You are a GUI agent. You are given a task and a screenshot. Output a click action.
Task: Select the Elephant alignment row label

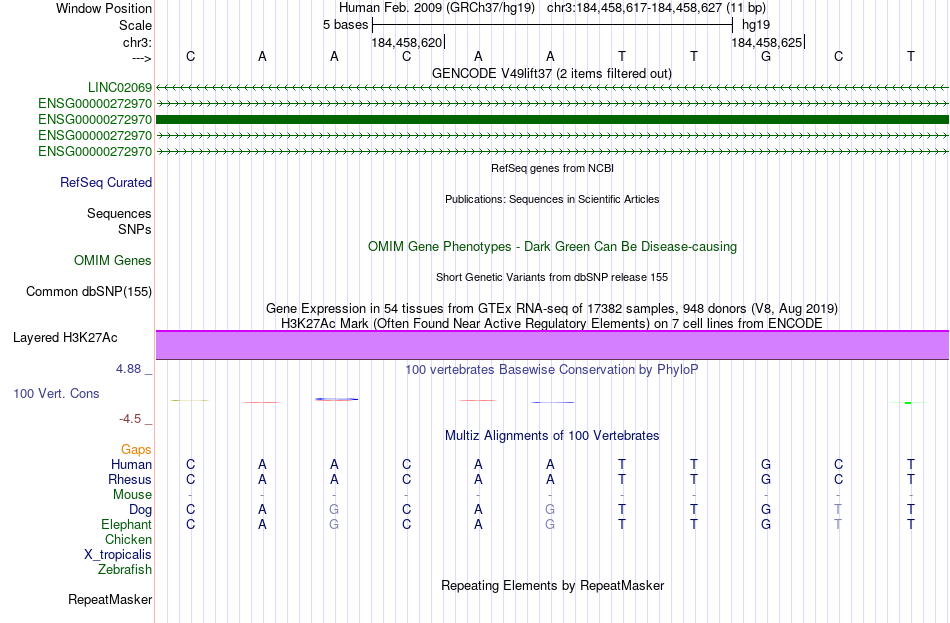(127, 525)
